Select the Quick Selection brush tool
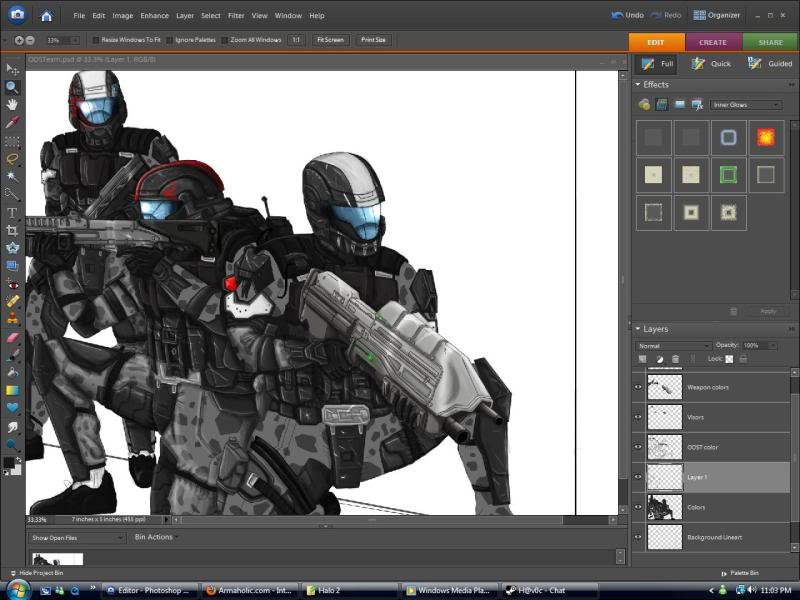 12,194
